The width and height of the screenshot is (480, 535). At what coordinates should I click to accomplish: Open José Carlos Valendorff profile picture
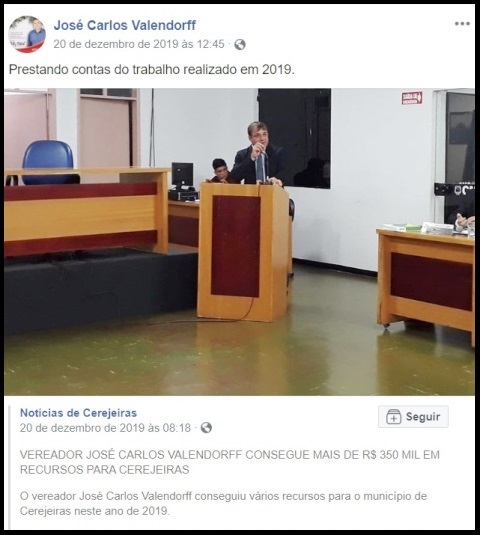[27, 34]
